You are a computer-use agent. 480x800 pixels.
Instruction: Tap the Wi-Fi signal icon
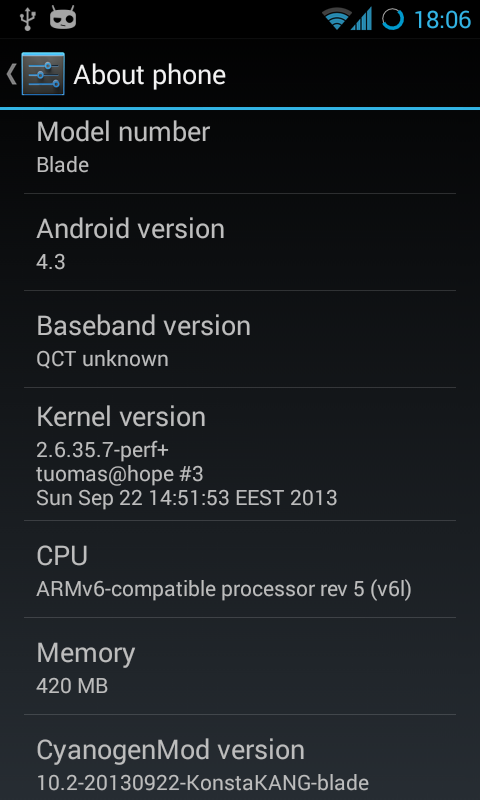pyautogui.click(x=337, y=19)
